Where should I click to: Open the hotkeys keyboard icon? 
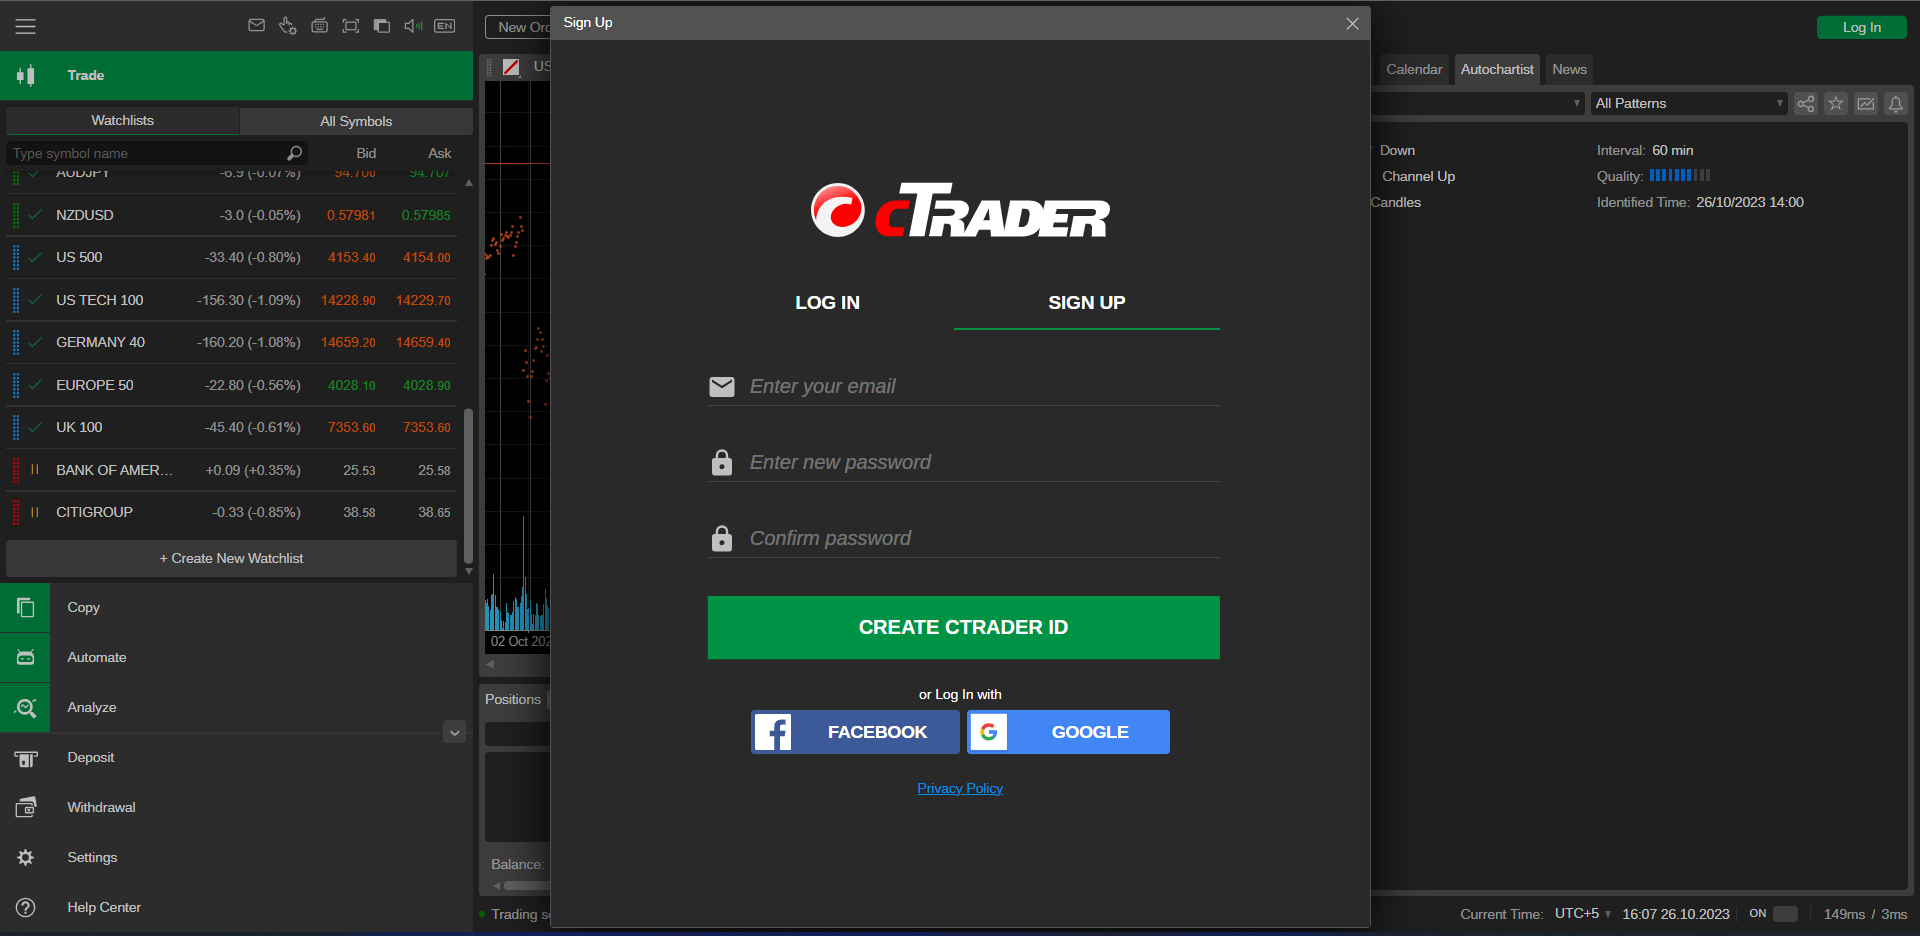[319, 26]
